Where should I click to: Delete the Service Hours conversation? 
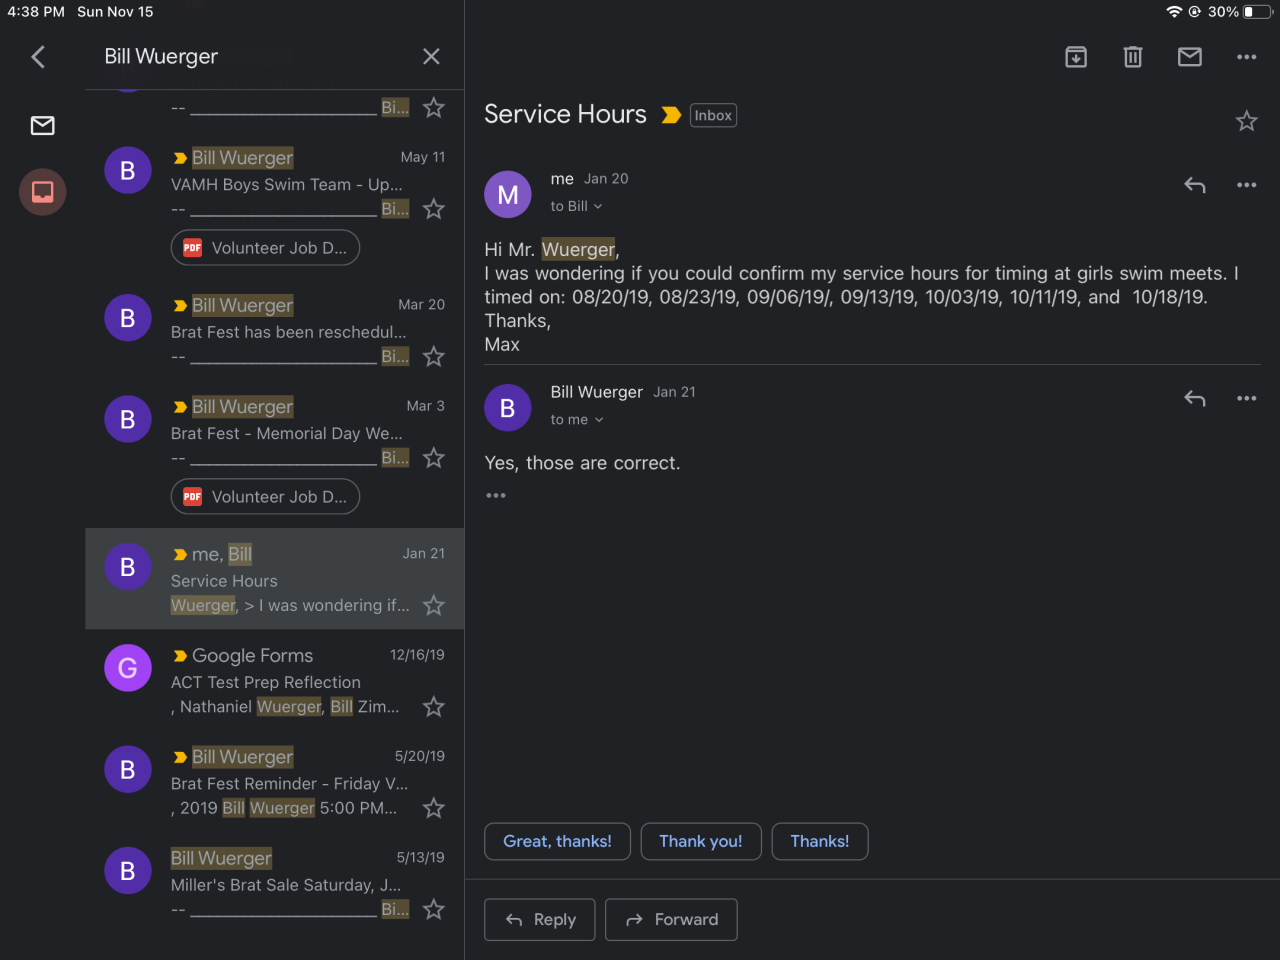pyautogui.click(x=1133, y=57)
